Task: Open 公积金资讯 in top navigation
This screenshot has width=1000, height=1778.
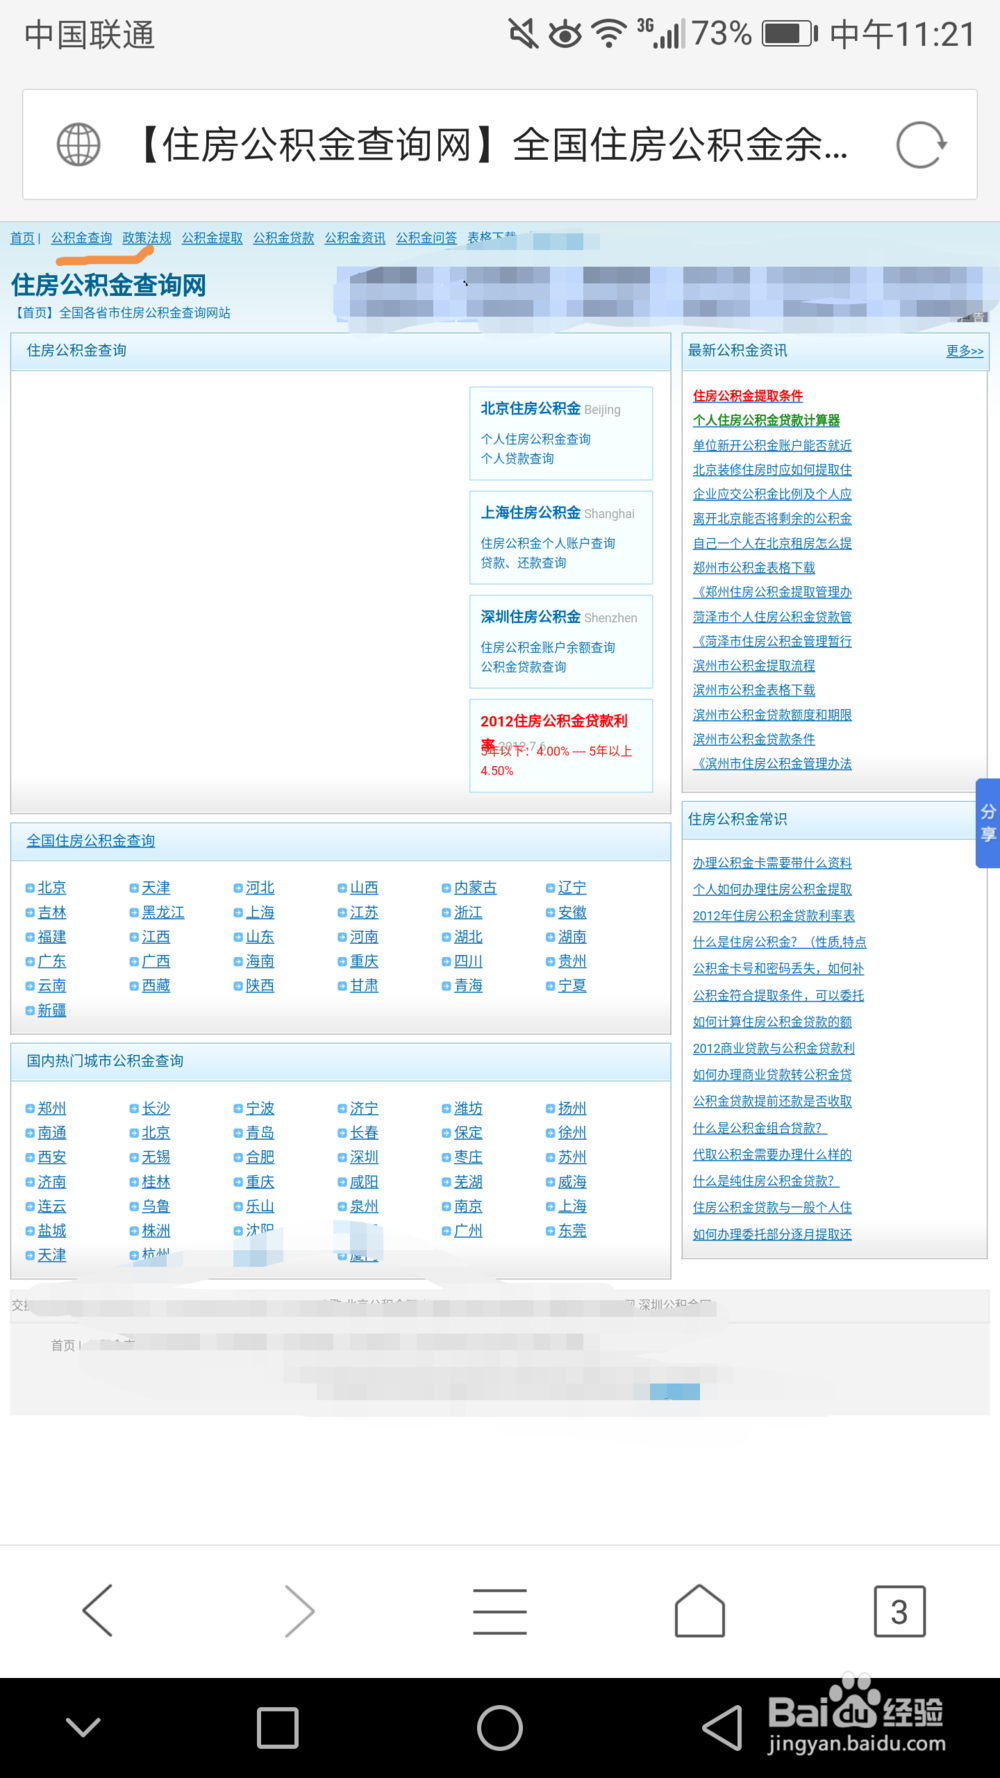Action: point(355,238)
